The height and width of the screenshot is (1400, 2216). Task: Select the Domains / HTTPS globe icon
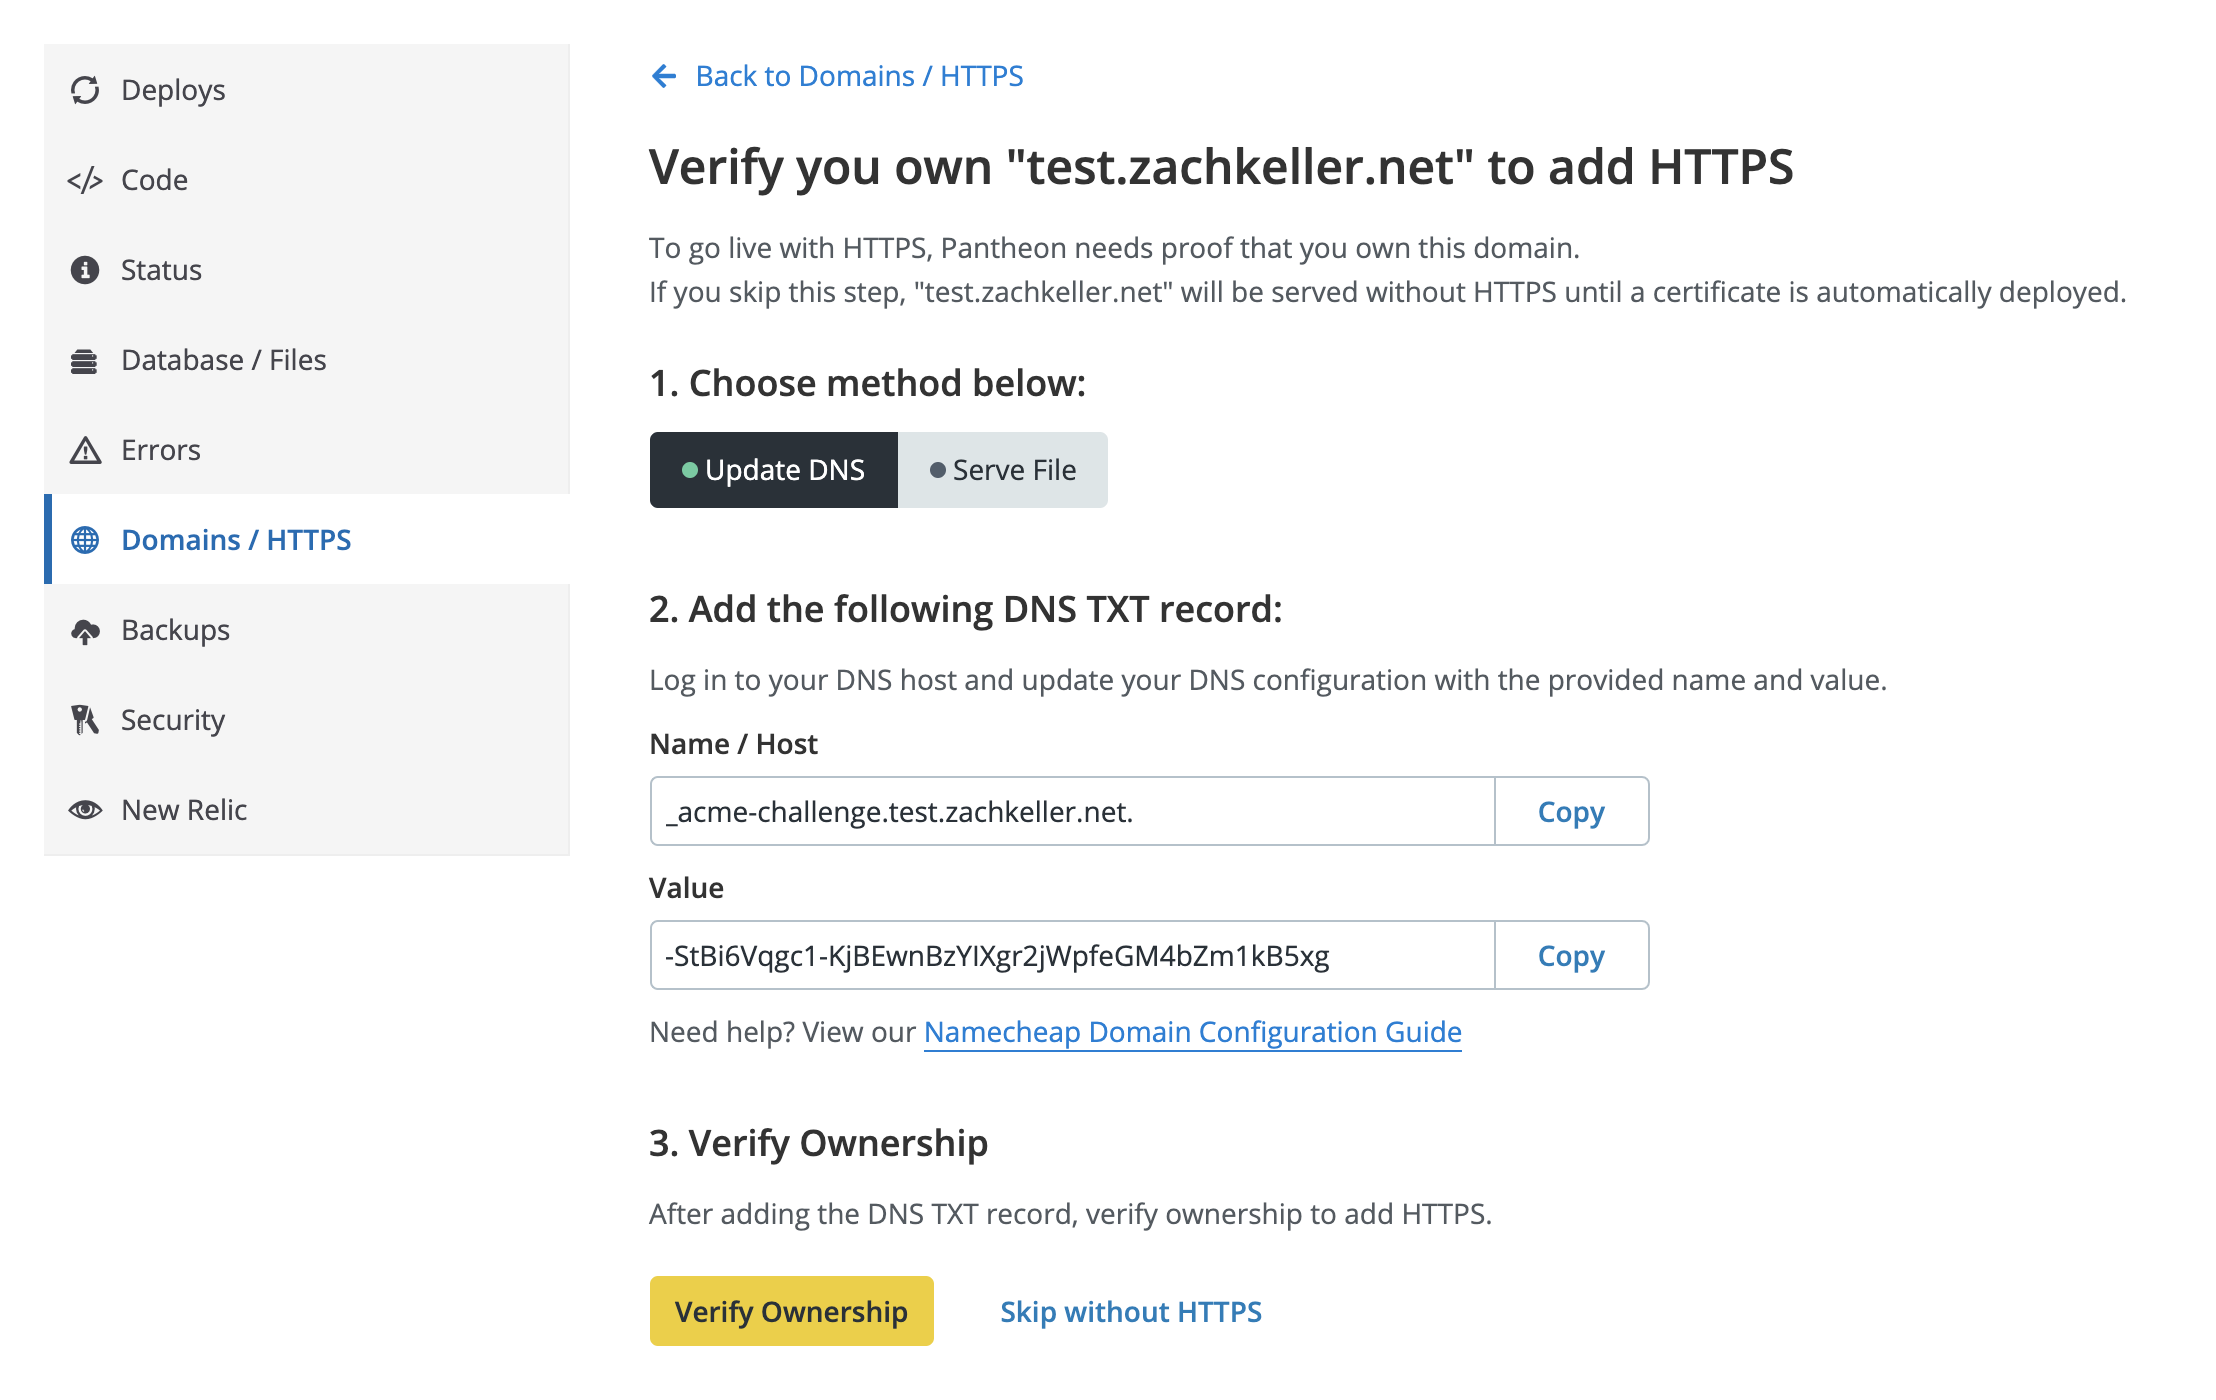(86, 539)
